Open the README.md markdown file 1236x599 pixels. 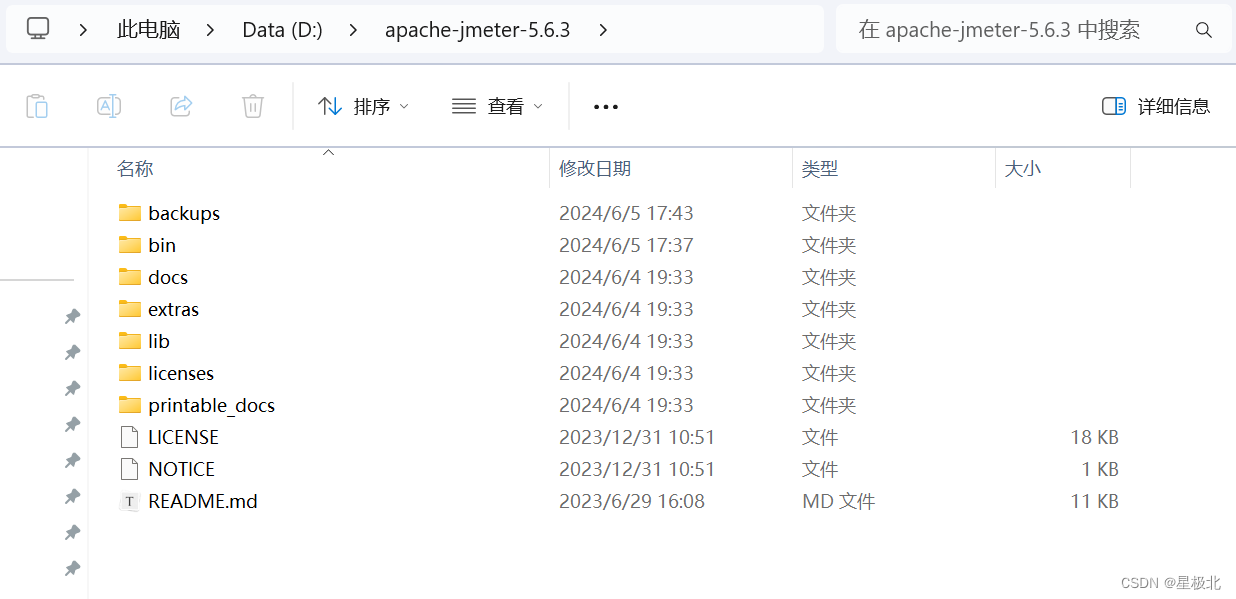[203, 501]
